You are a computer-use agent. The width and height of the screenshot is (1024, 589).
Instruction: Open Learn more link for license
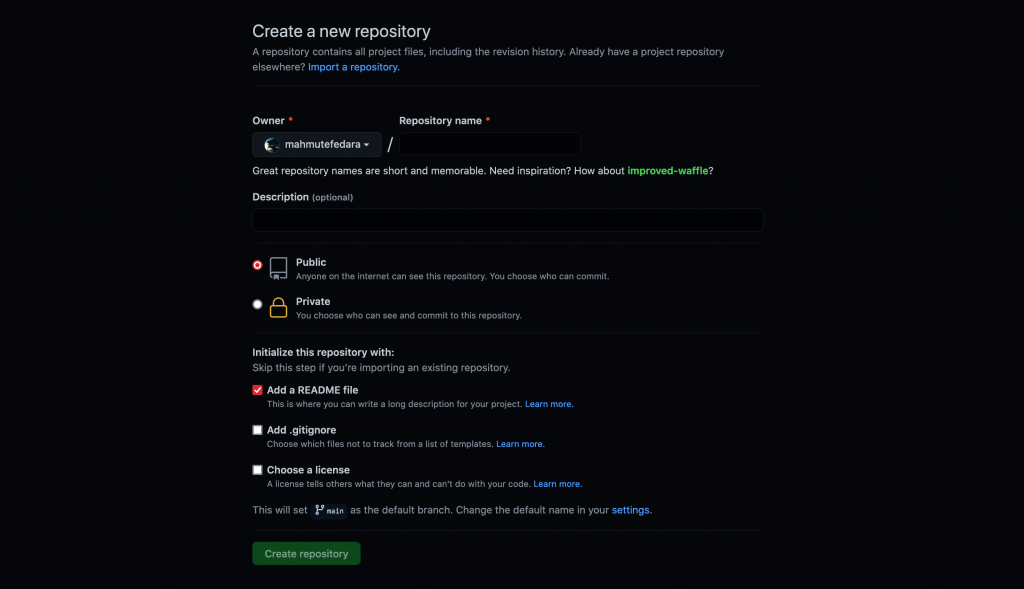pyautogui.click(x=557, y=484)
